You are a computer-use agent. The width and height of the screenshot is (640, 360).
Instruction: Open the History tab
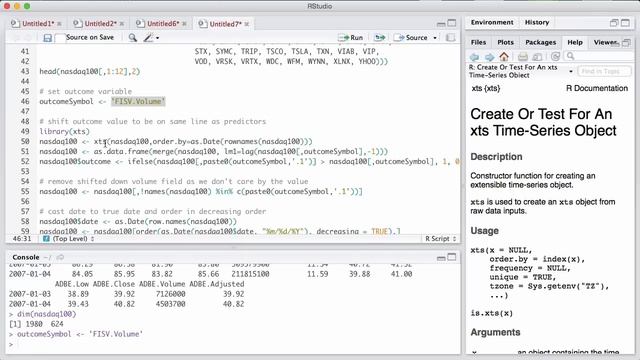click(537, 22)
